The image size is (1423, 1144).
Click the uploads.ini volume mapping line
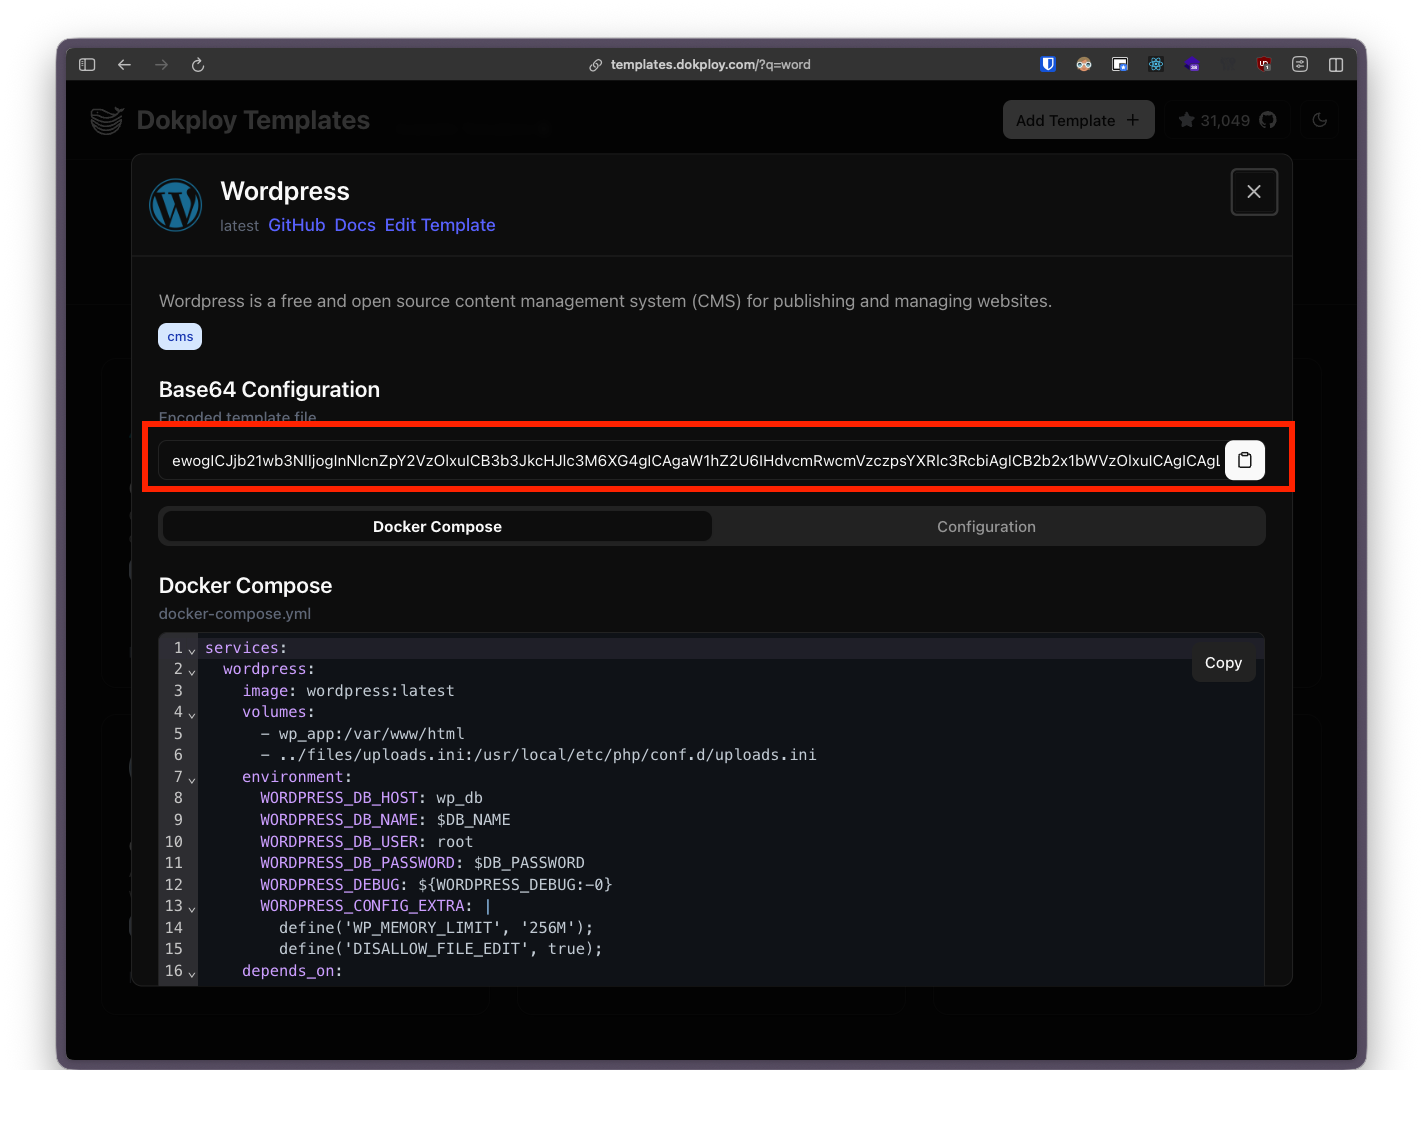tap(538, 755)
